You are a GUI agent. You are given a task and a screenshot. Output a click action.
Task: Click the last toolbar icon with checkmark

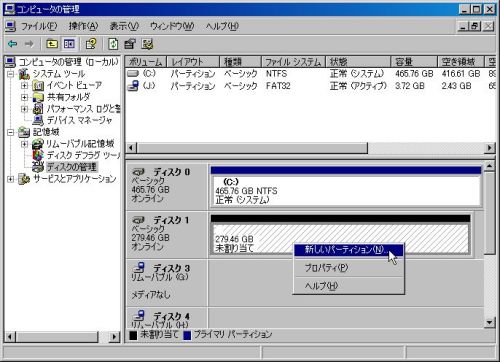coord(147,44)
